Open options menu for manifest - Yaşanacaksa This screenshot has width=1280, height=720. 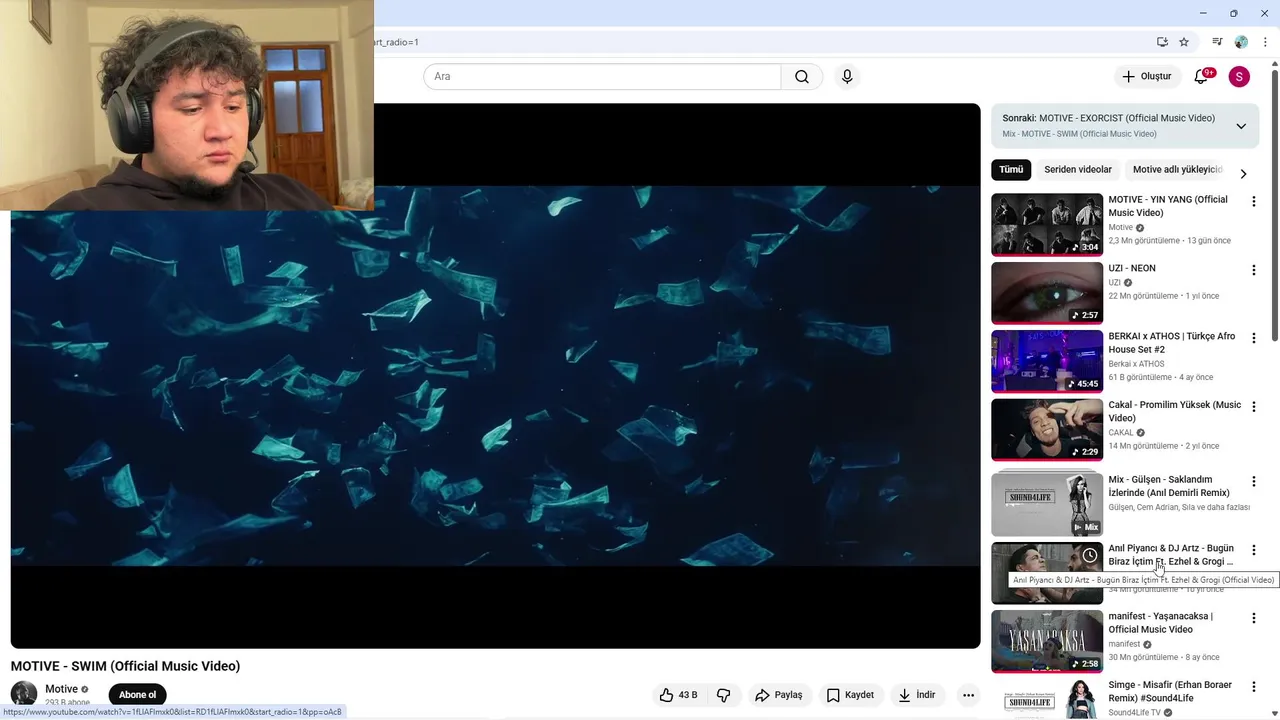1253,619
